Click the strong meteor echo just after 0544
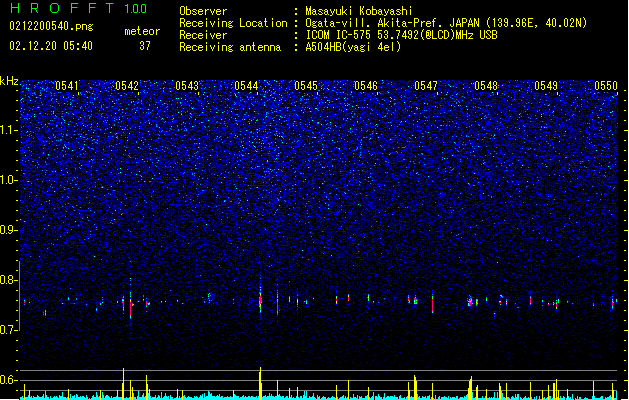 coord(260,299)
